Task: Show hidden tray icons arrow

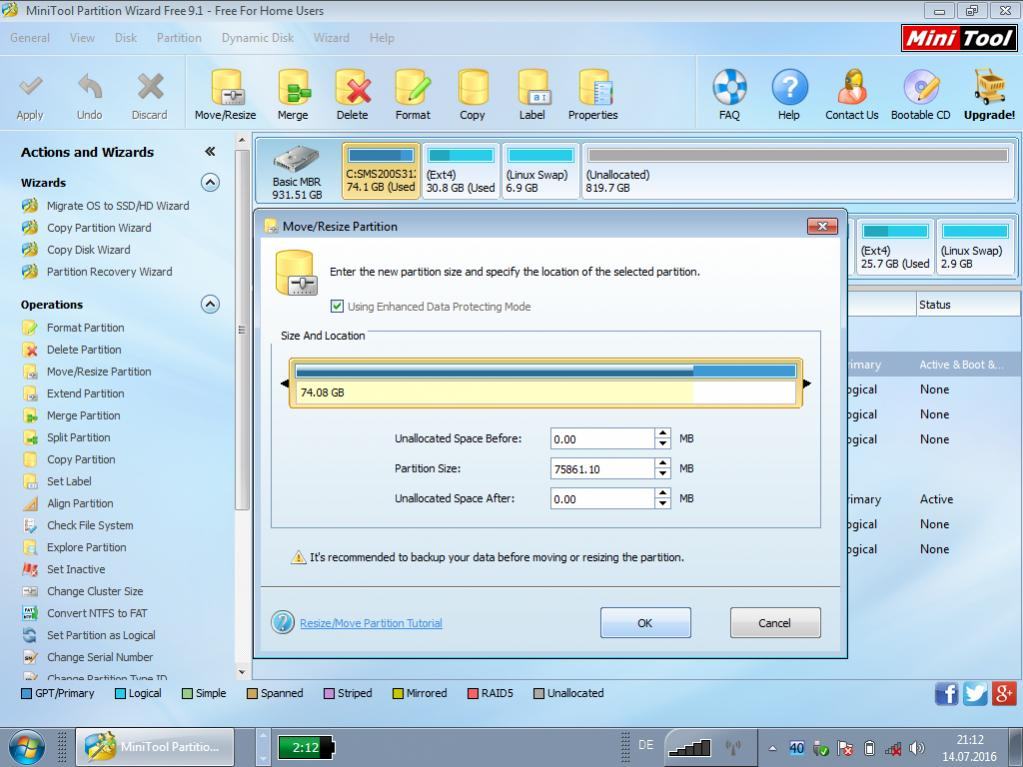Action: point(772,749)
